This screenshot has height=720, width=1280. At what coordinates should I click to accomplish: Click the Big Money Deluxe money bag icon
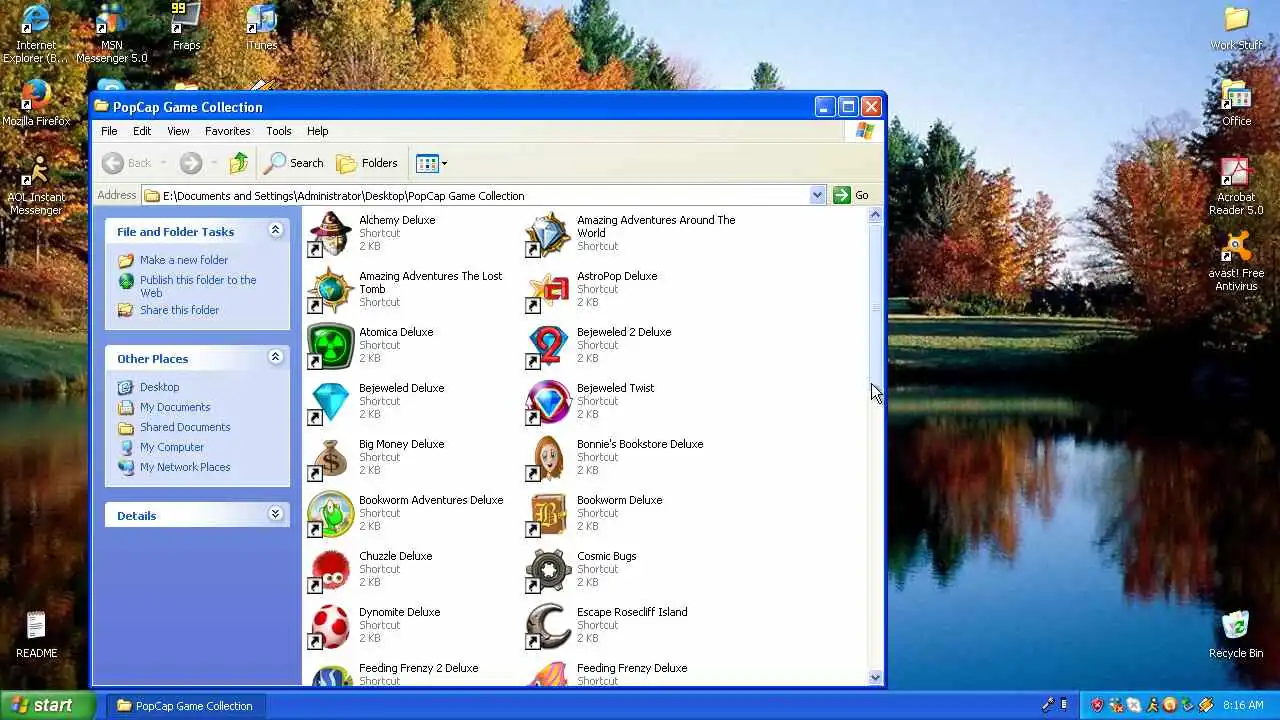[330, 458]
